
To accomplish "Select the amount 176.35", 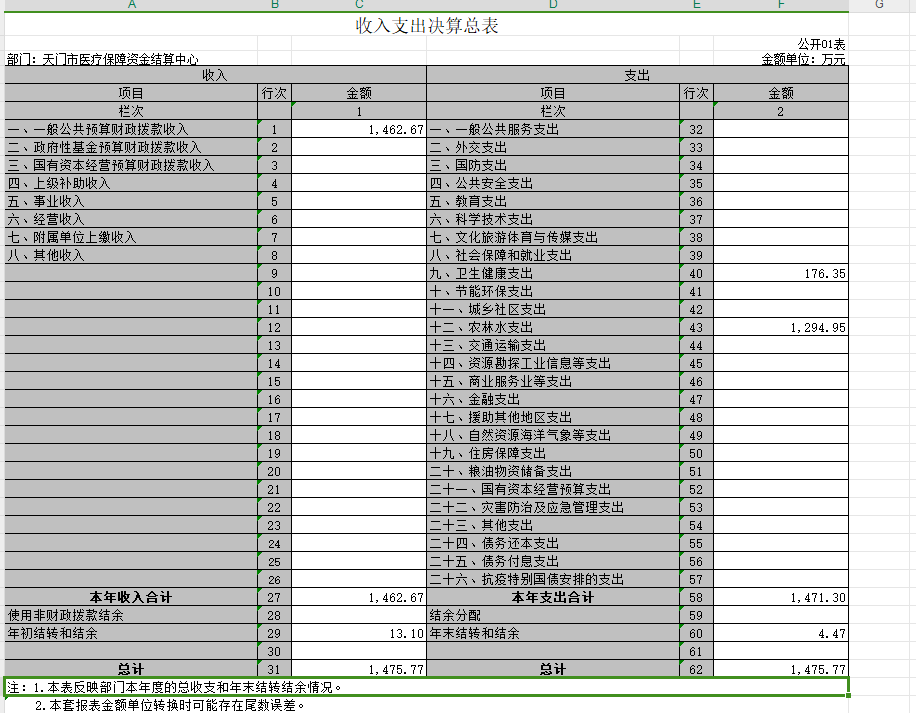I will (780, 273).
